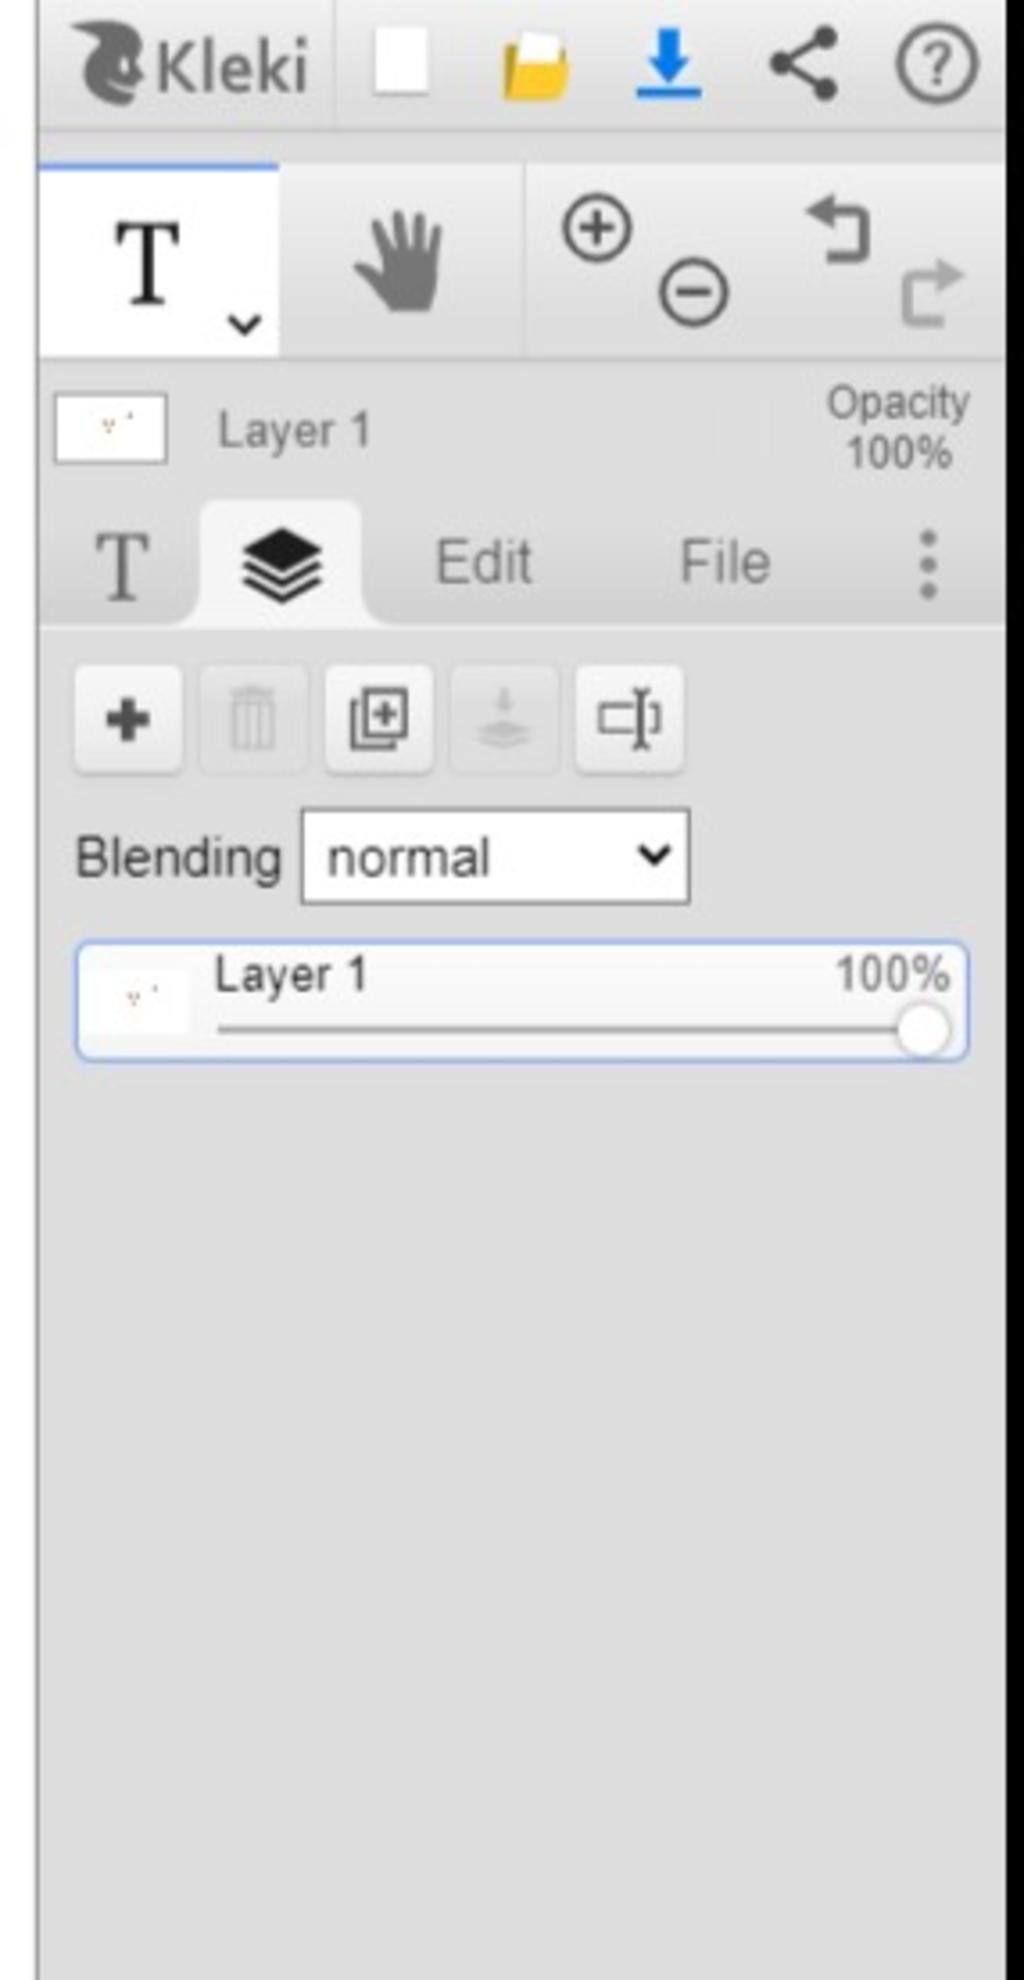Download image with the blue arrow icon
Viewport: 1024px width, 1980px height.
[668, 65]
